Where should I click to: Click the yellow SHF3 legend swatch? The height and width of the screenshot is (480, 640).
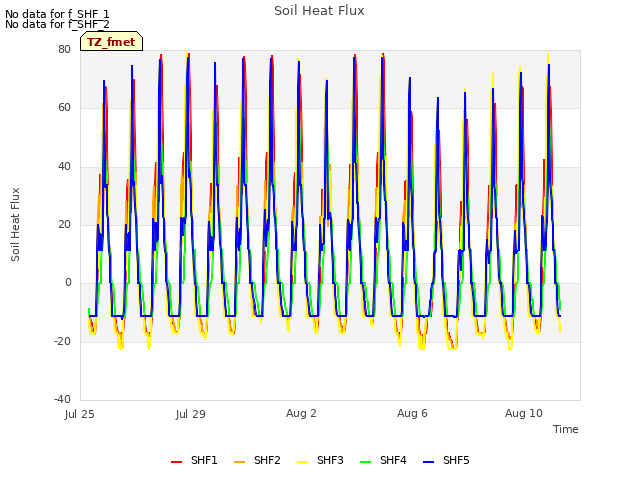302,462
